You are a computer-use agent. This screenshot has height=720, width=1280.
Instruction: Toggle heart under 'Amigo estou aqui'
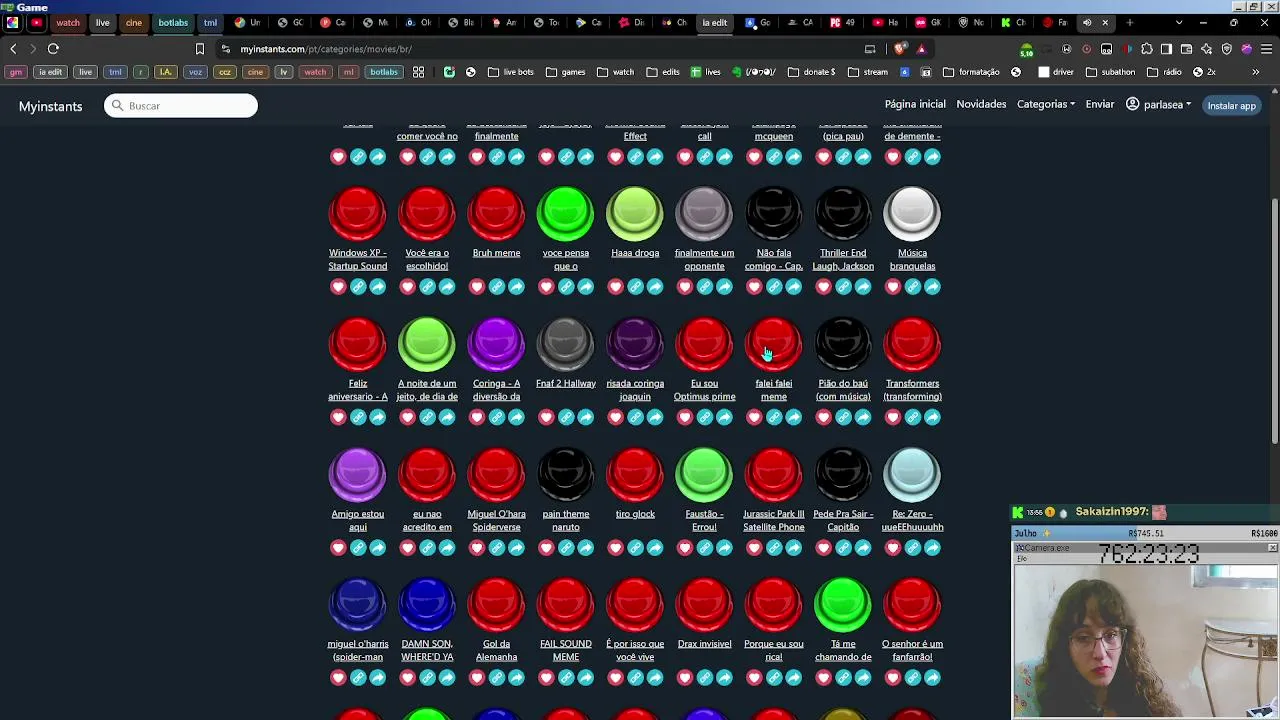pos(338,548)
